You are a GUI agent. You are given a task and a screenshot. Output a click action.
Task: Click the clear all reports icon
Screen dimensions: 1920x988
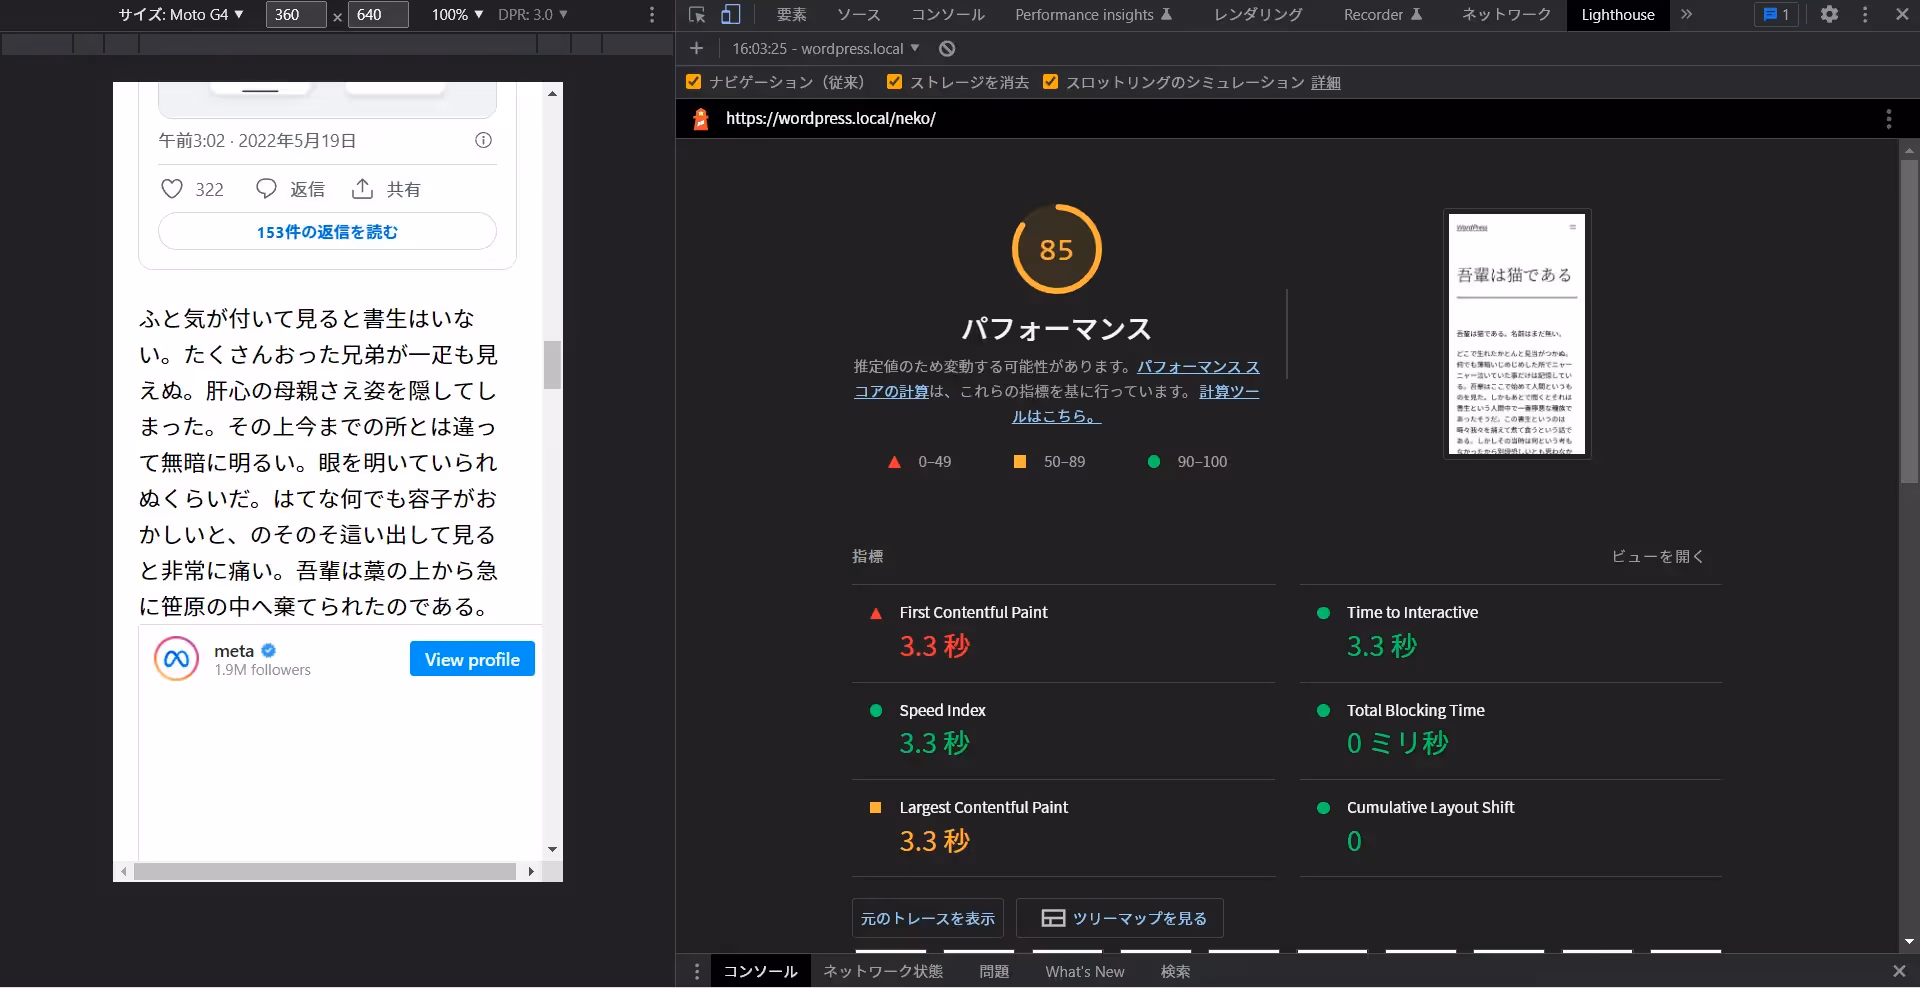pyautogui.click(x=947, y=49)
